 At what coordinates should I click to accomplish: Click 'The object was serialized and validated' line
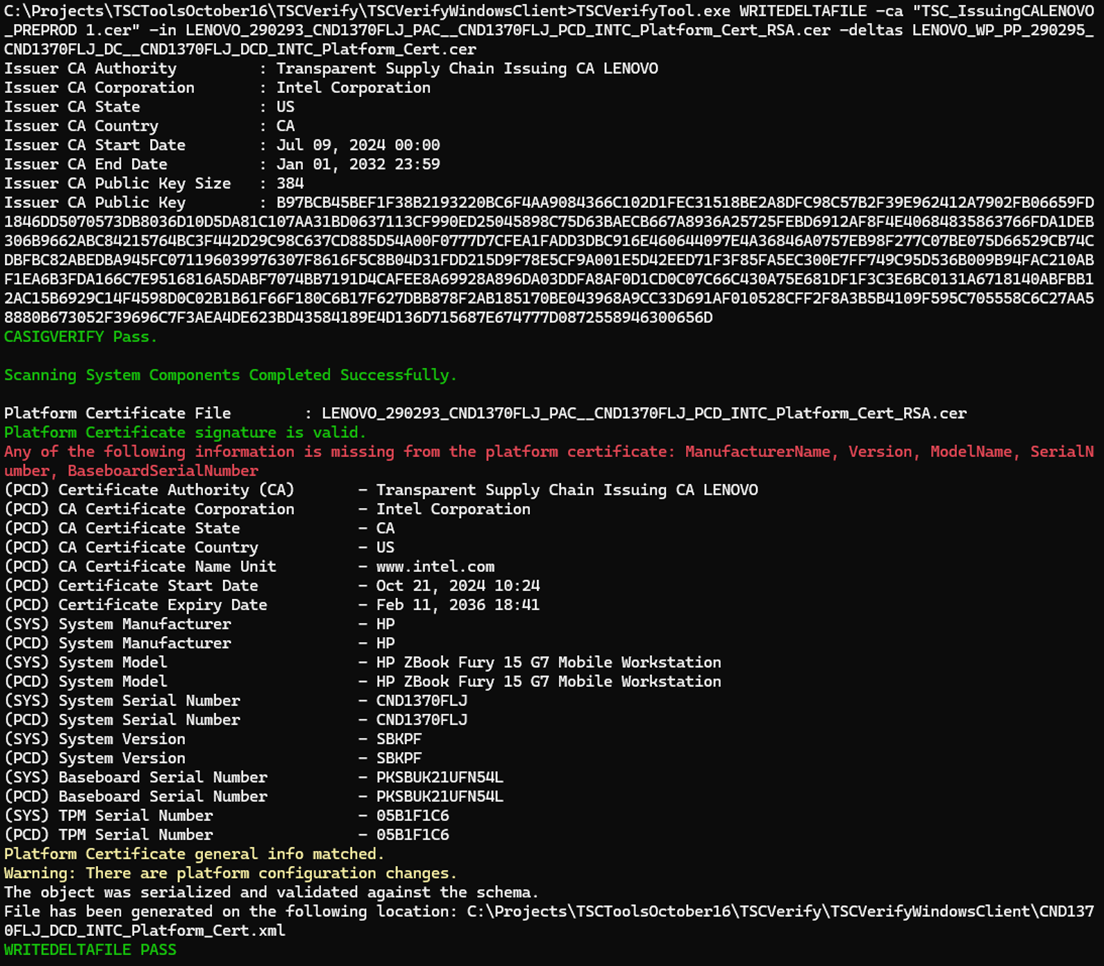coord(271,892)
